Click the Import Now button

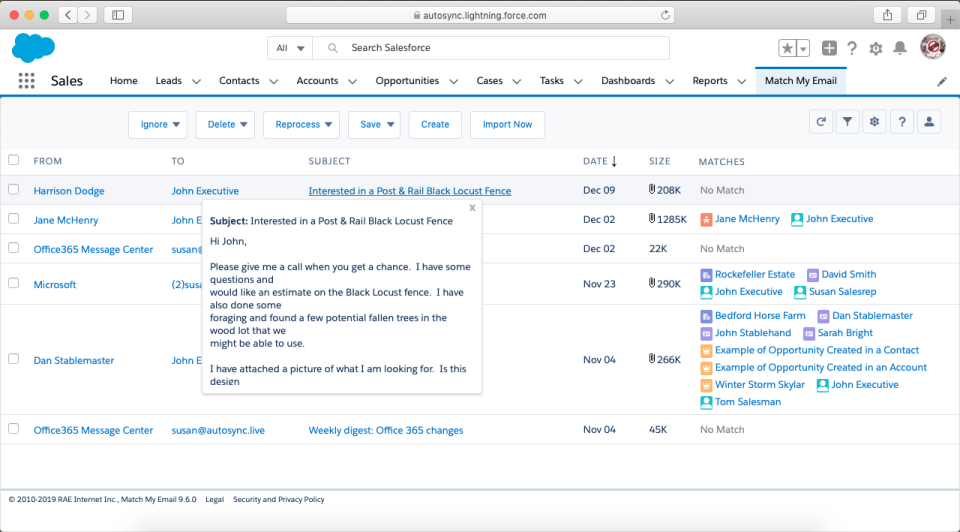point(507,125)
